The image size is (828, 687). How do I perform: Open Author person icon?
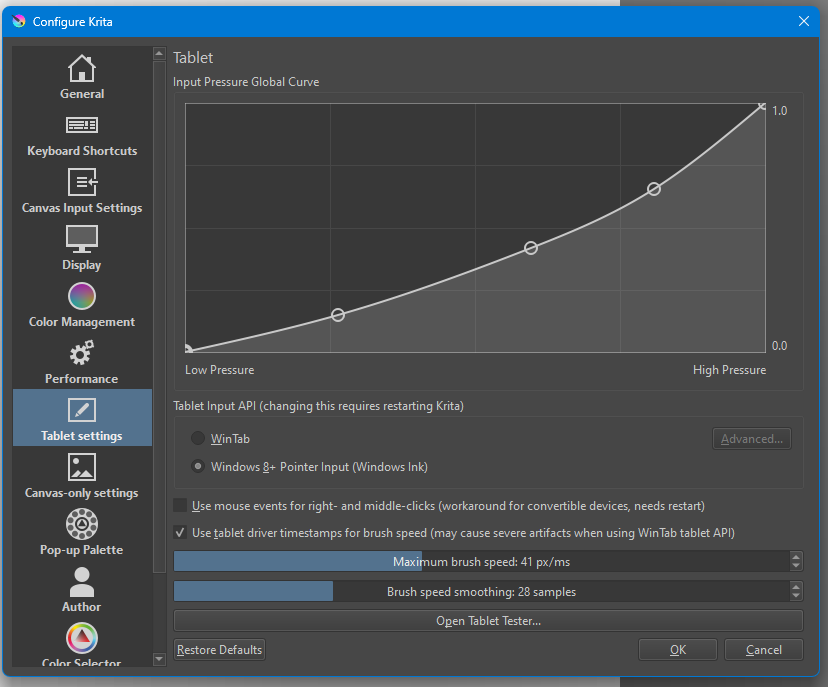[82, 582]
